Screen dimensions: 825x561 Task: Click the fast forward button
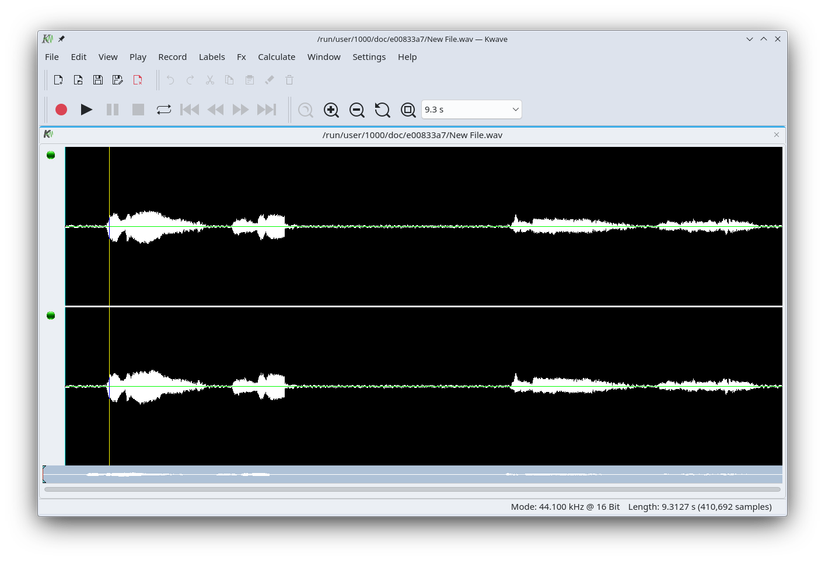pyautogui.click(x=240, y=109)
